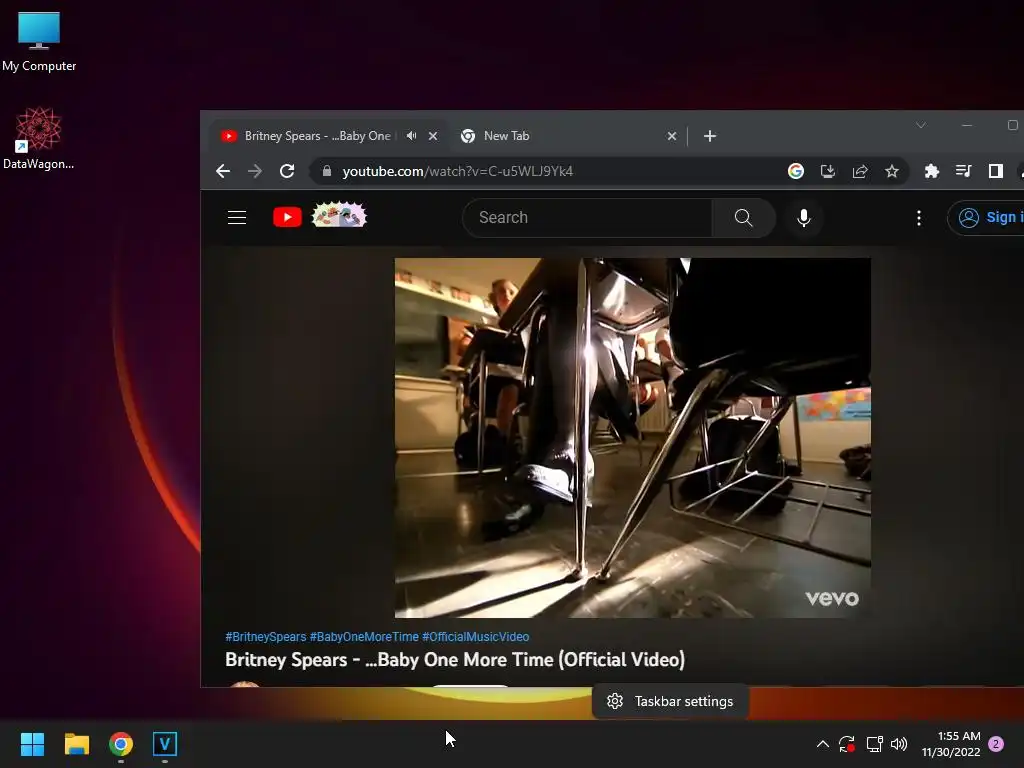Open YouTube settings three-dot menu
The width and height of the screenshot is (1024, 768).
point(919,217)
